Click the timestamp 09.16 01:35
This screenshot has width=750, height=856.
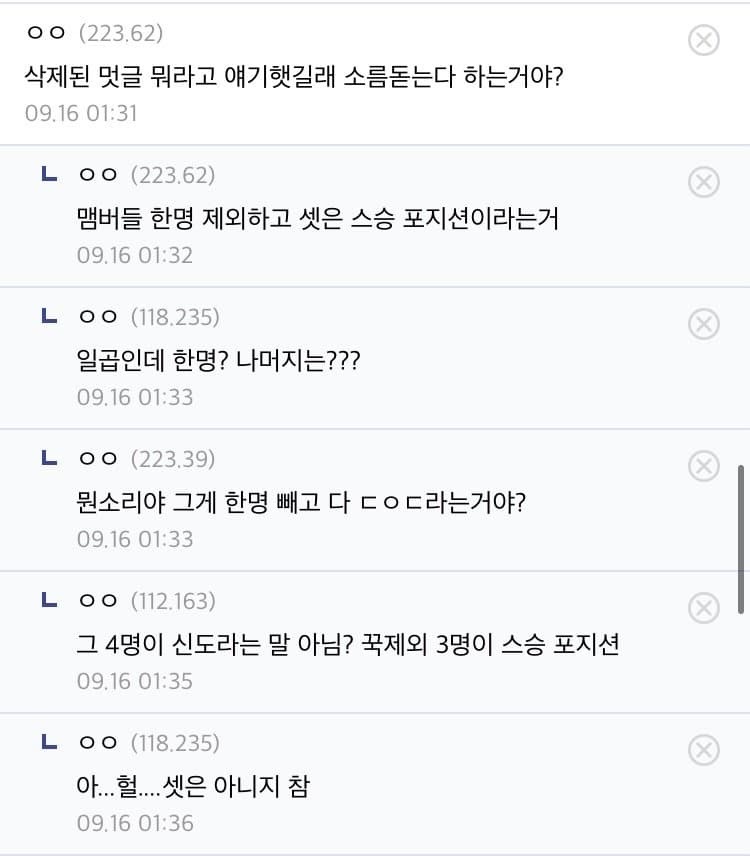(x=134, y=681)
